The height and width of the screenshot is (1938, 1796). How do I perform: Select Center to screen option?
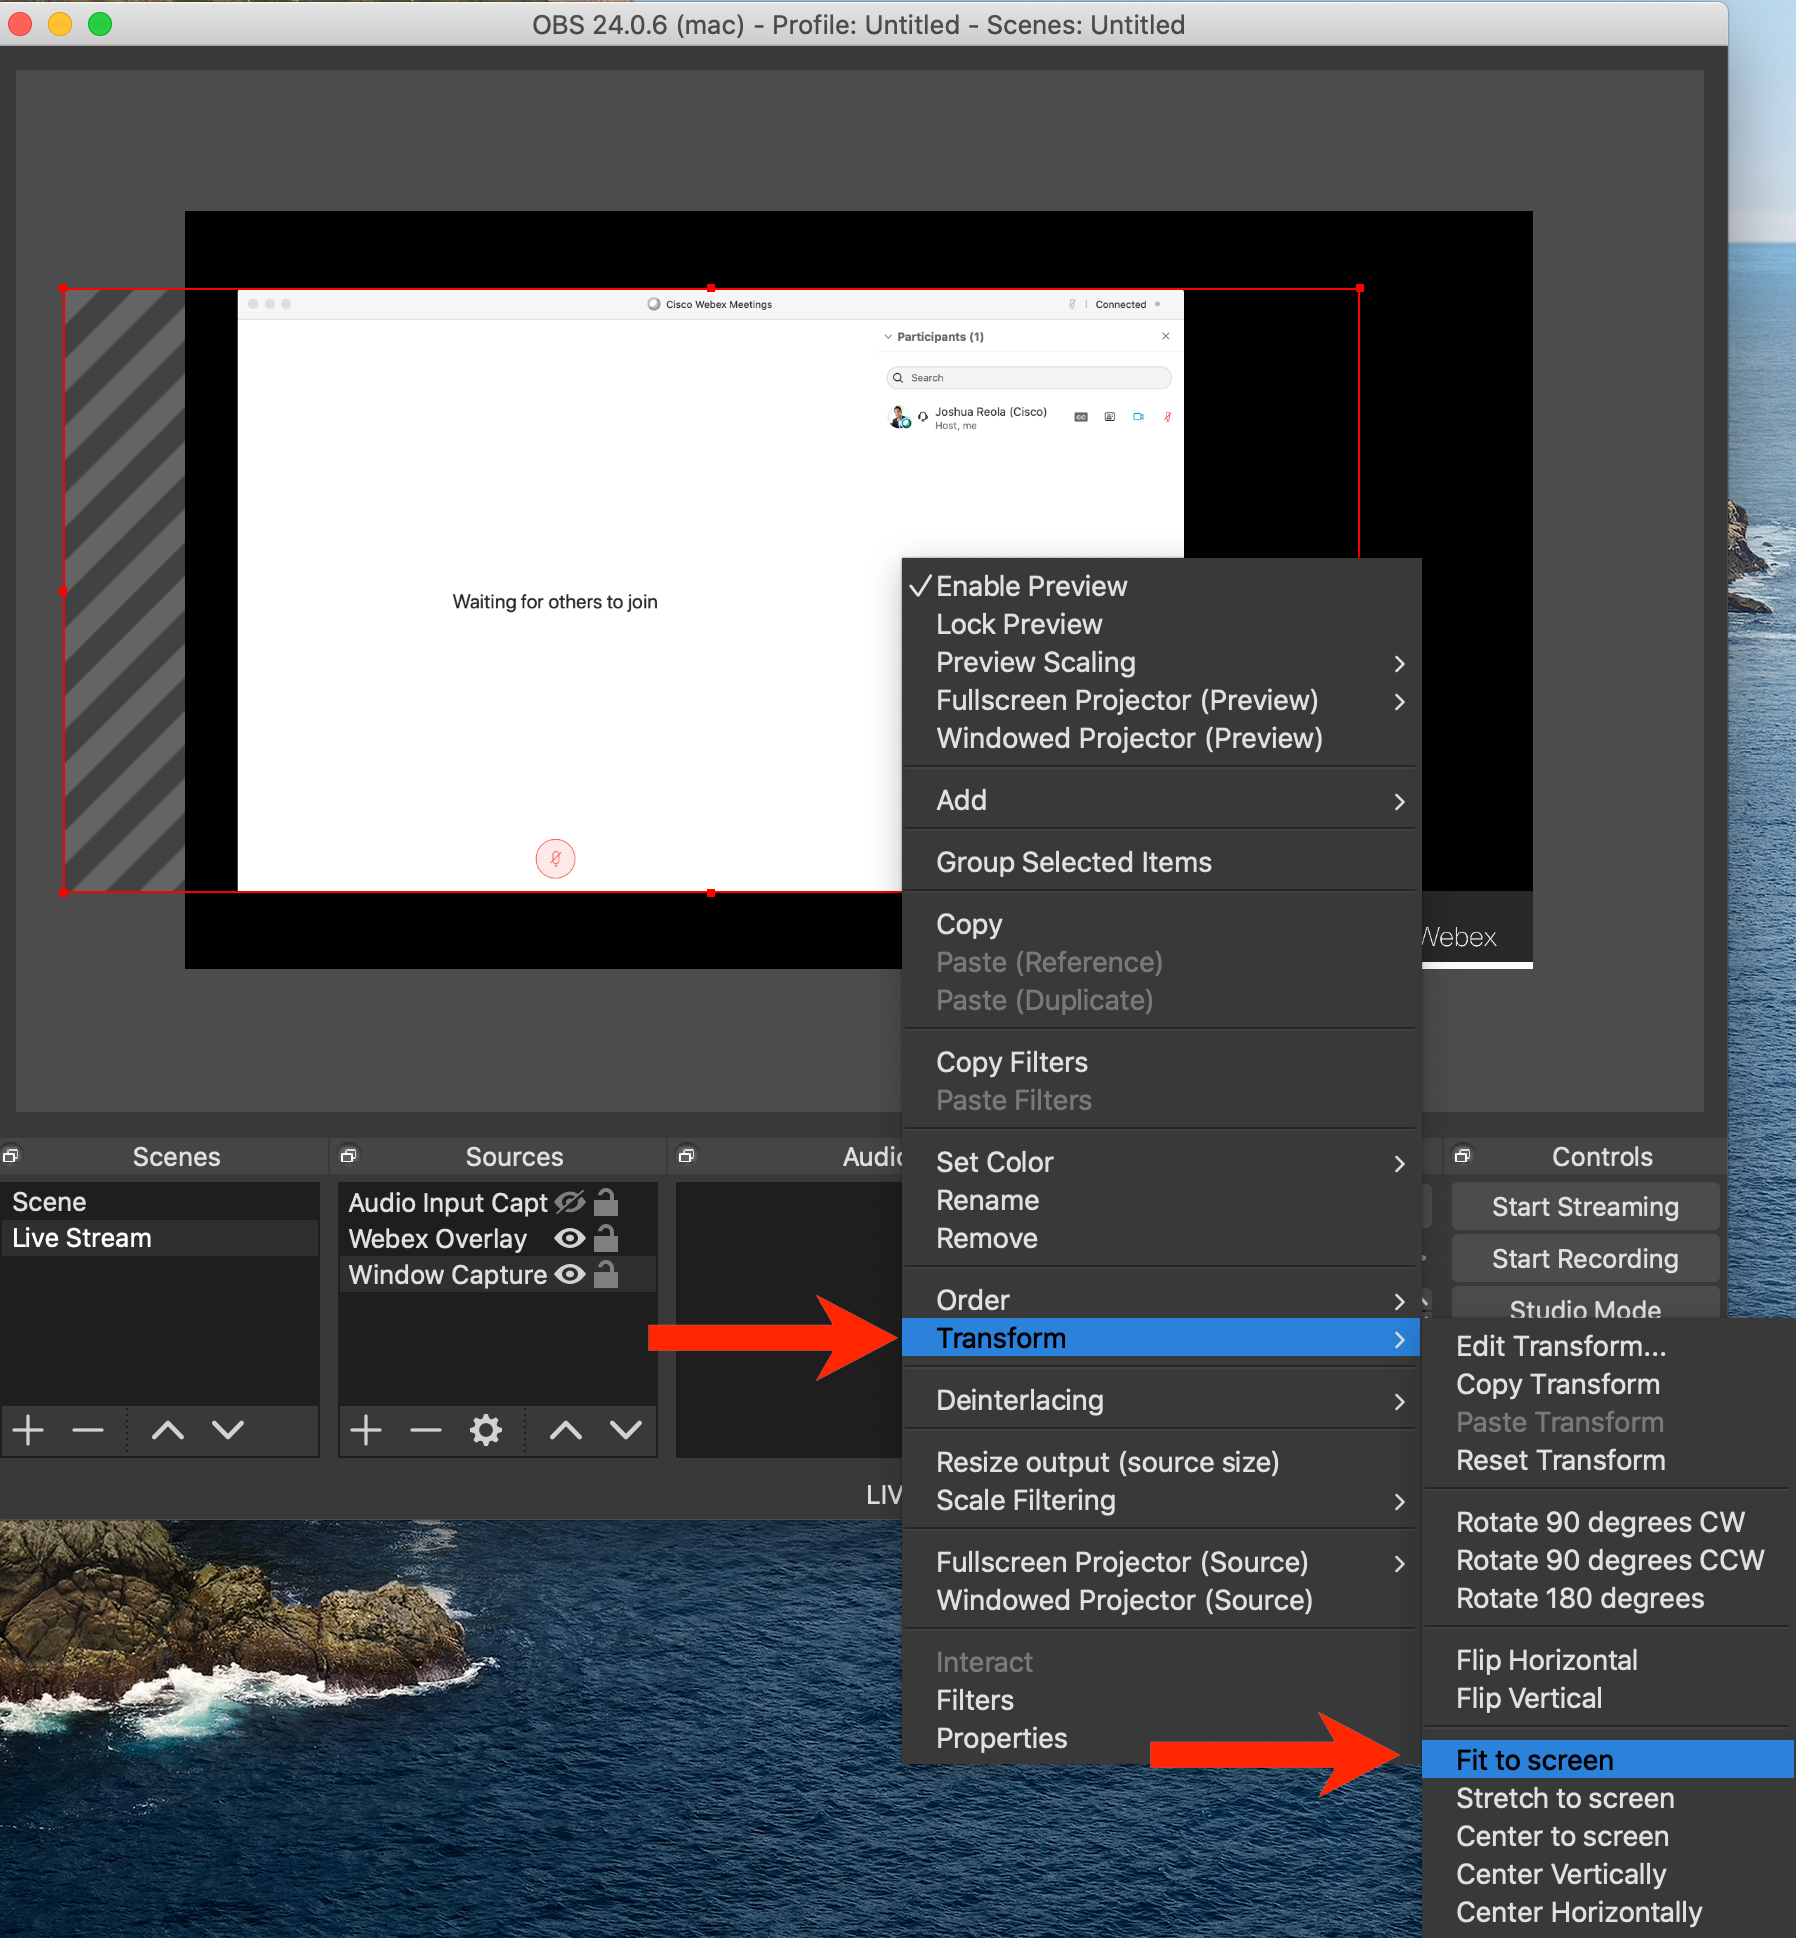tap(1608, 1836)
